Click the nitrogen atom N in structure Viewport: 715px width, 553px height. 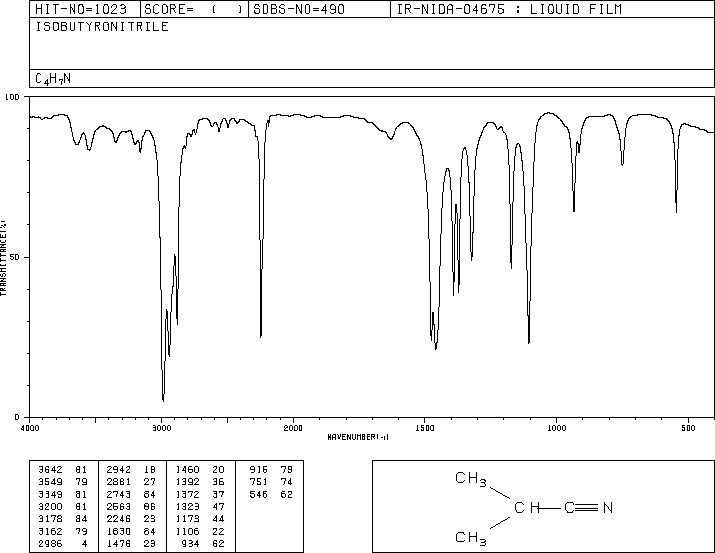608,507
